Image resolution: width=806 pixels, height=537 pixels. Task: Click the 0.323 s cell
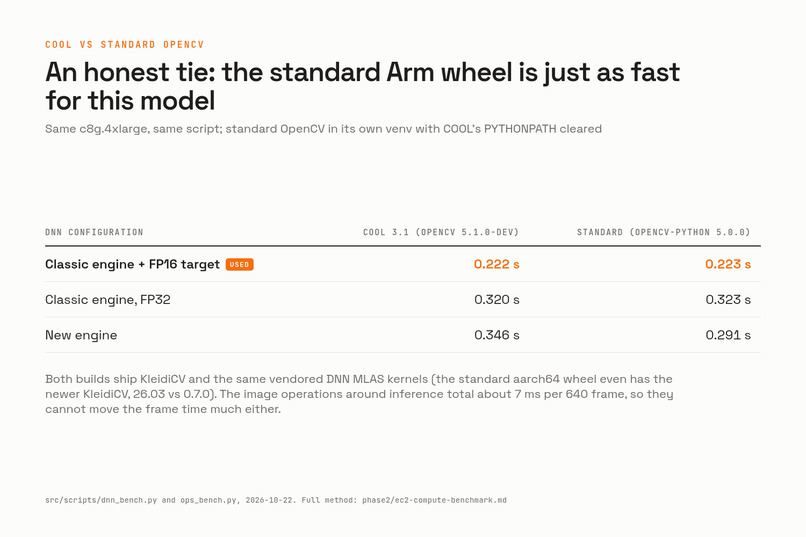728,300
